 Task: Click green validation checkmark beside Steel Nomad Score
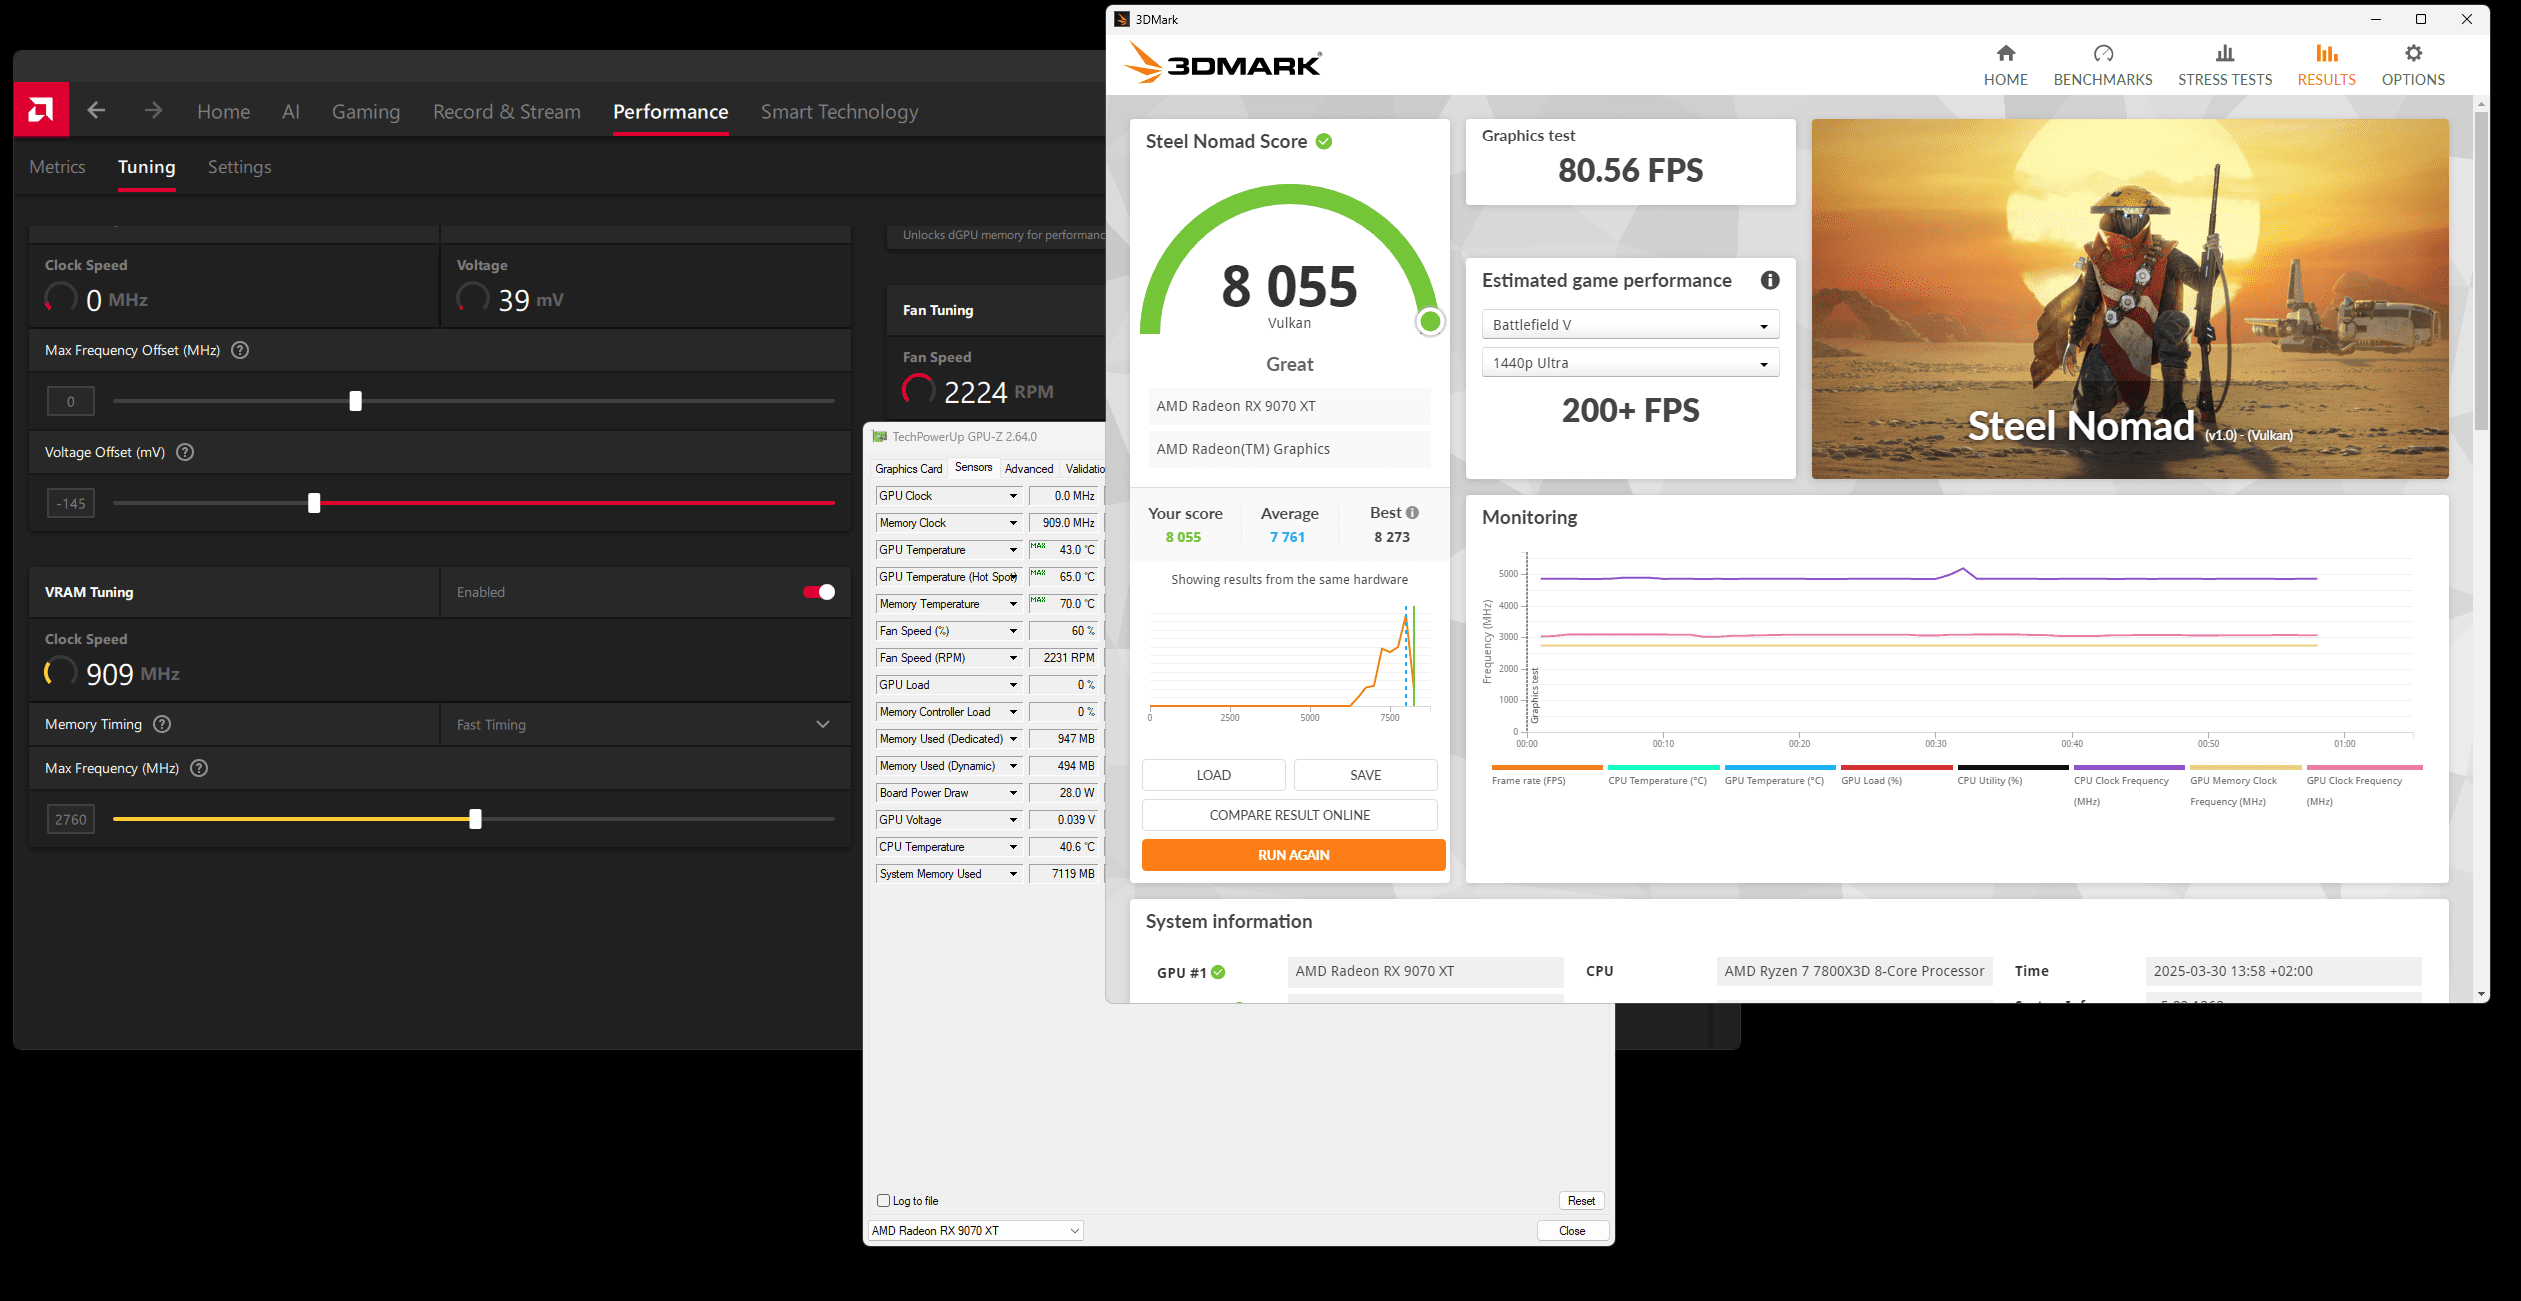click(x=1324, y=142)
